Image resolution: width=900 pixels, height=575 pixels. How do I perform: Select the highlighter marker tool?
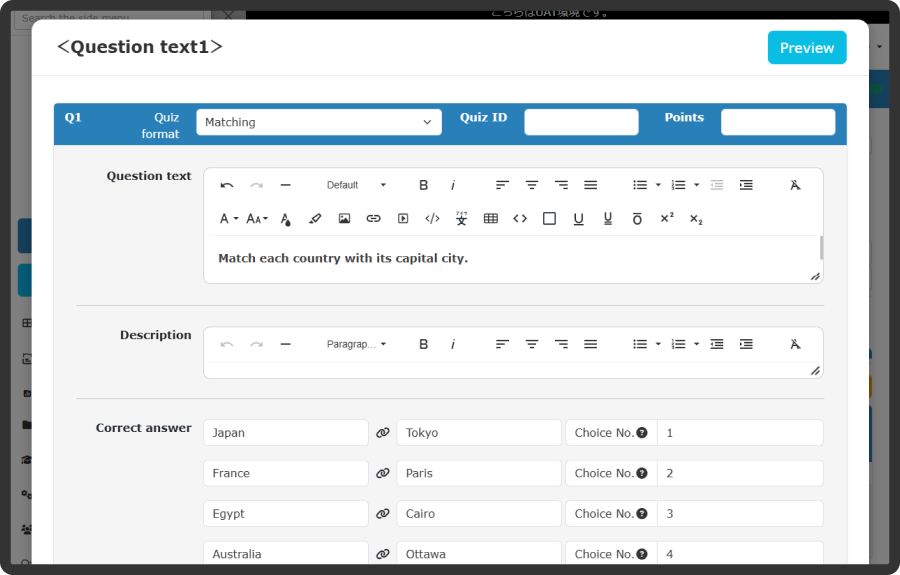coord(315,219)
